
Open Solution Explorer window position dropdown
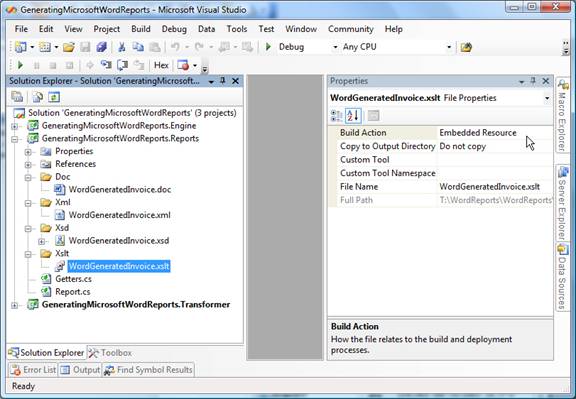point(211,82)
